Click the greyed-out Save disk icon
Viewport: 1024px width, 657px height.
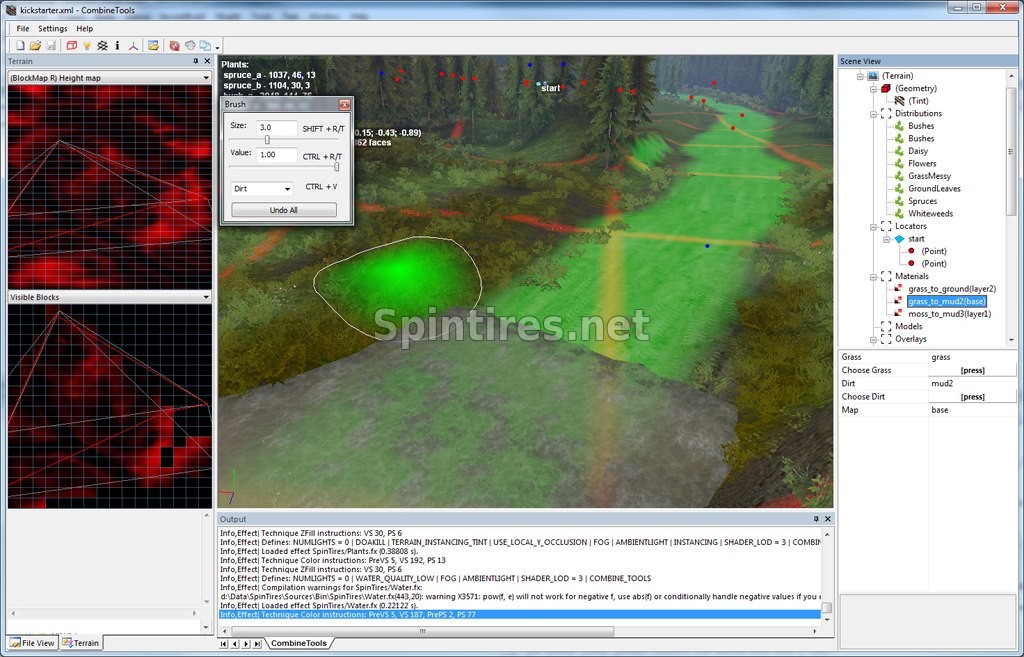[x=51, y=46]
